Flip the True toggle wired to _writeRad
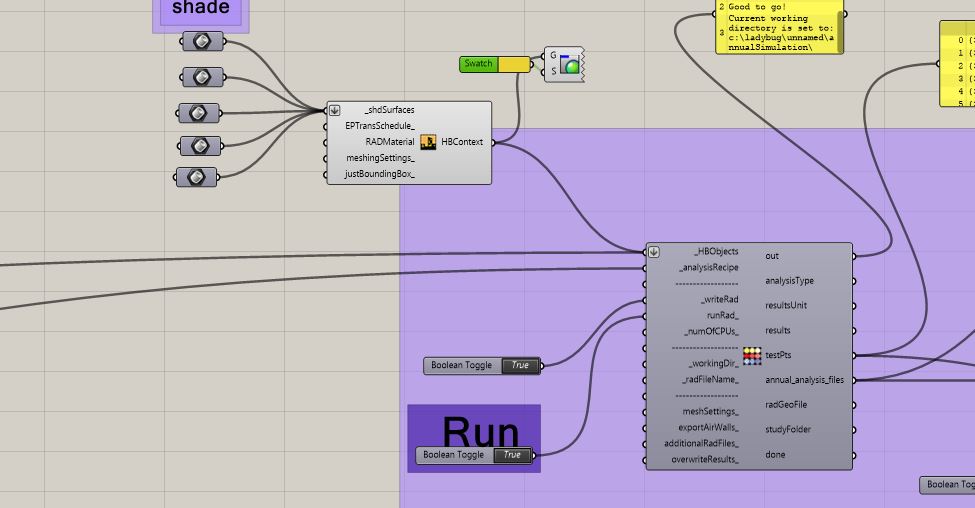 520,366
